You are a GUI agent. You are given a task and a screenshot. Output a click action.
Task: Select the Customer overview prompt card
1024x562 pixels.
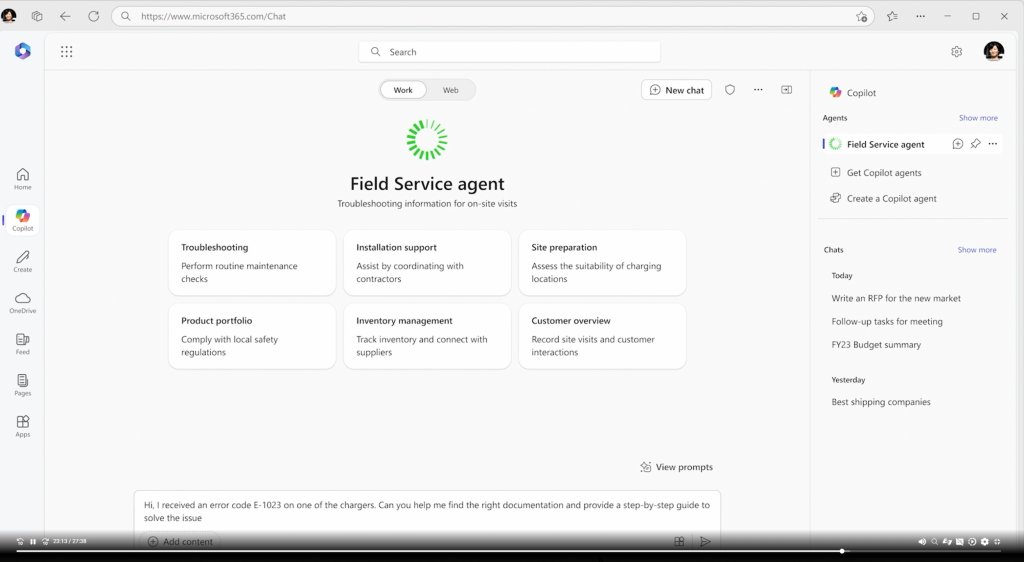pos(602,336)
